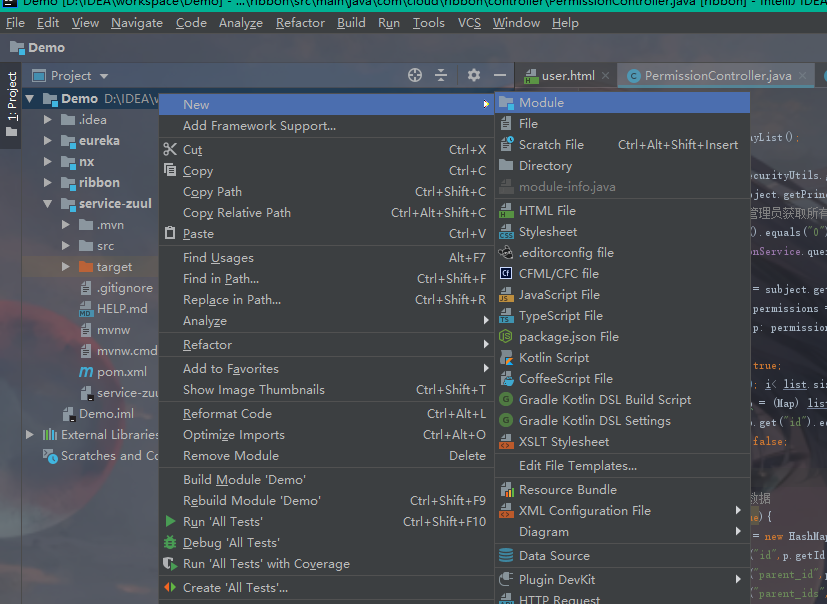Click the green Run 'All Tests' arrow icon
This screenshot has width=827, height=604.
point(170,521)
